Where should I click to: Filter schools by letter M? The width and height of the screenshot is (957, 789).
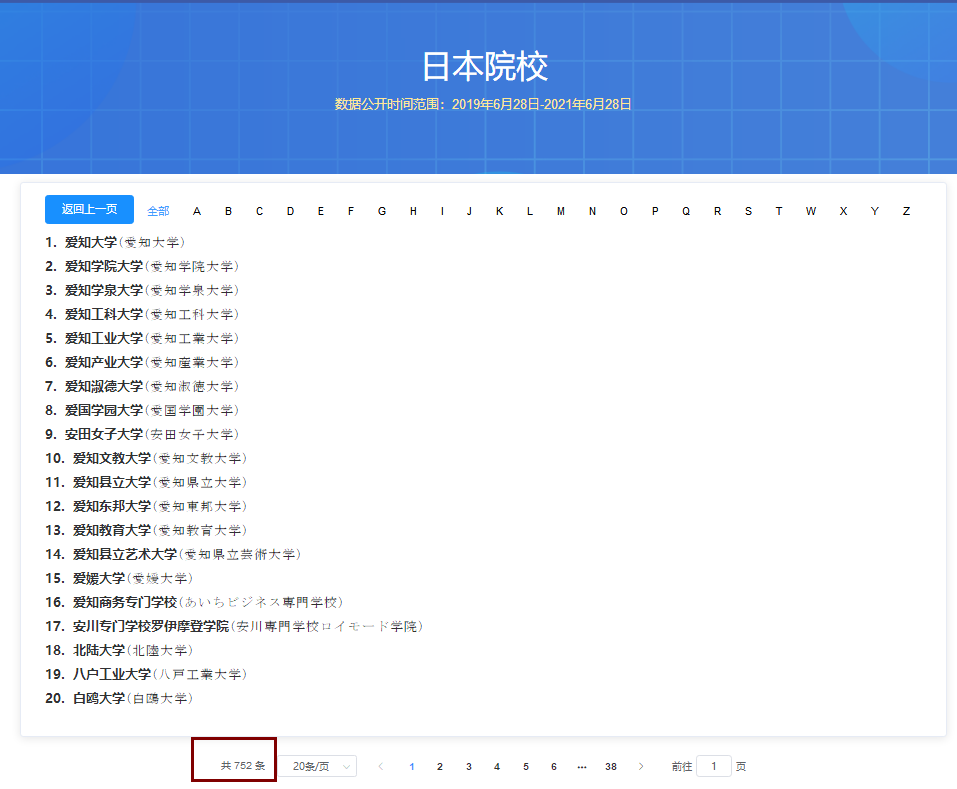pyautogui.click(x=561, y=211)
